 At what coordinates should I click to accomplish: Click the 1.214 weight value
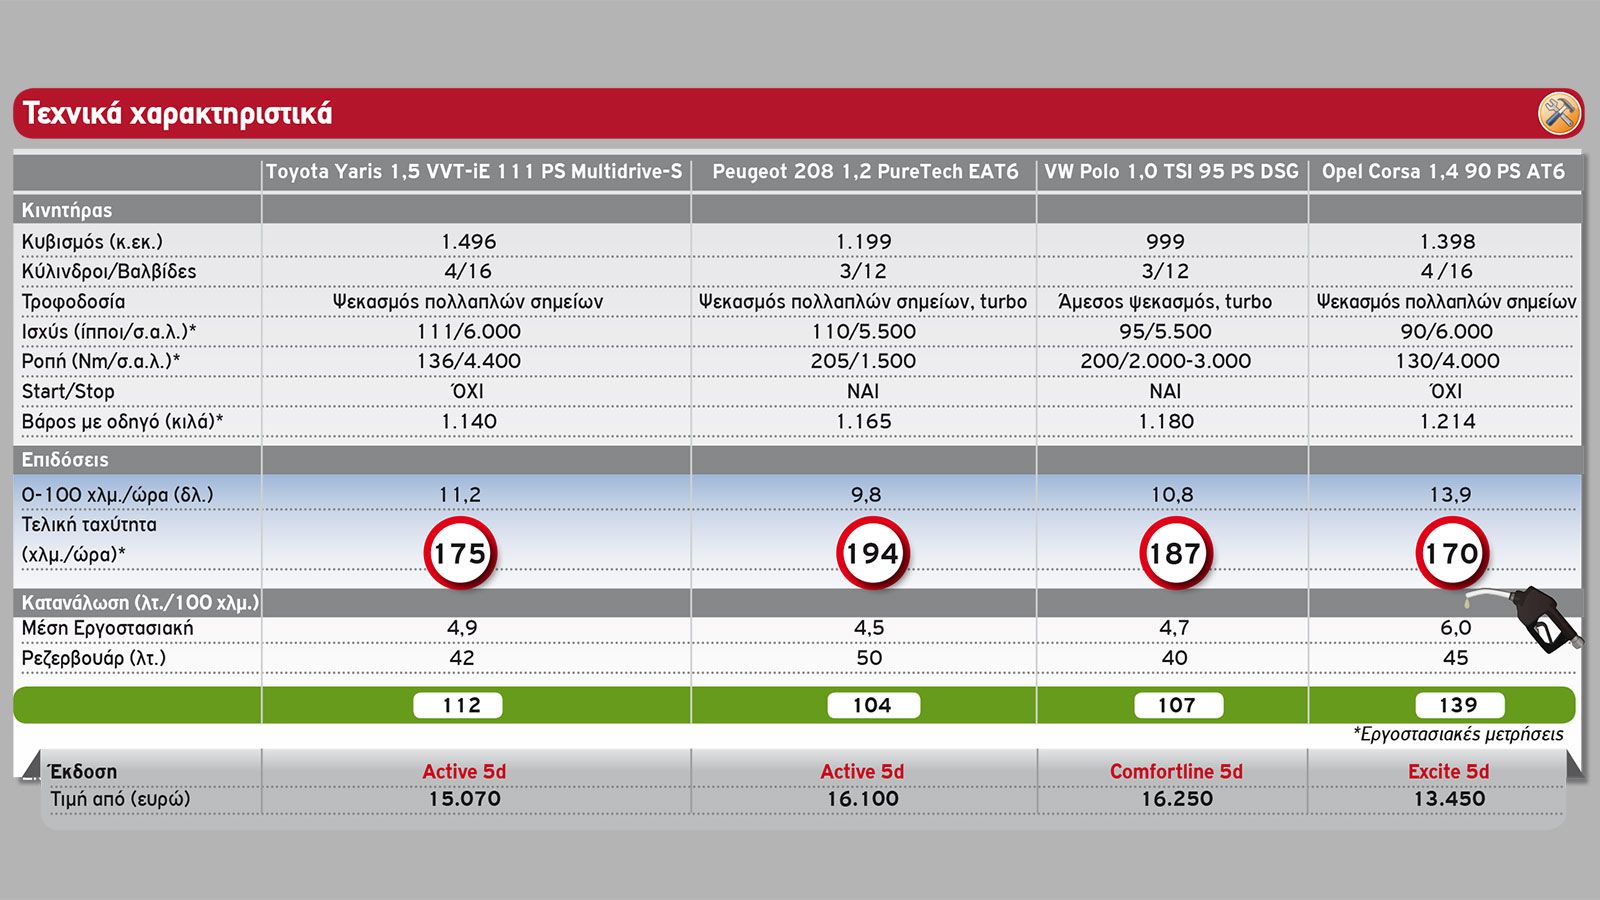click(1447, 421)
